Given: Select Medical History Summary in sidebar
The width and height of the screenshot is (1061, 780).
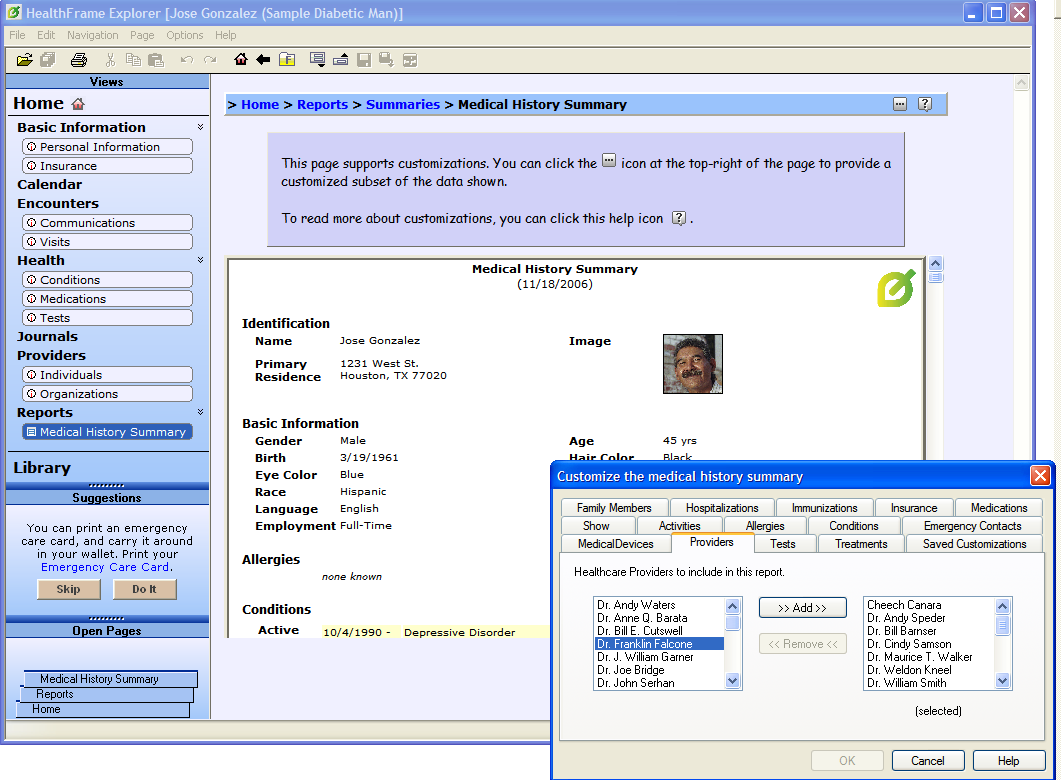Looking at the screenshot, I should pyautogui.click(x=108, y=432).
